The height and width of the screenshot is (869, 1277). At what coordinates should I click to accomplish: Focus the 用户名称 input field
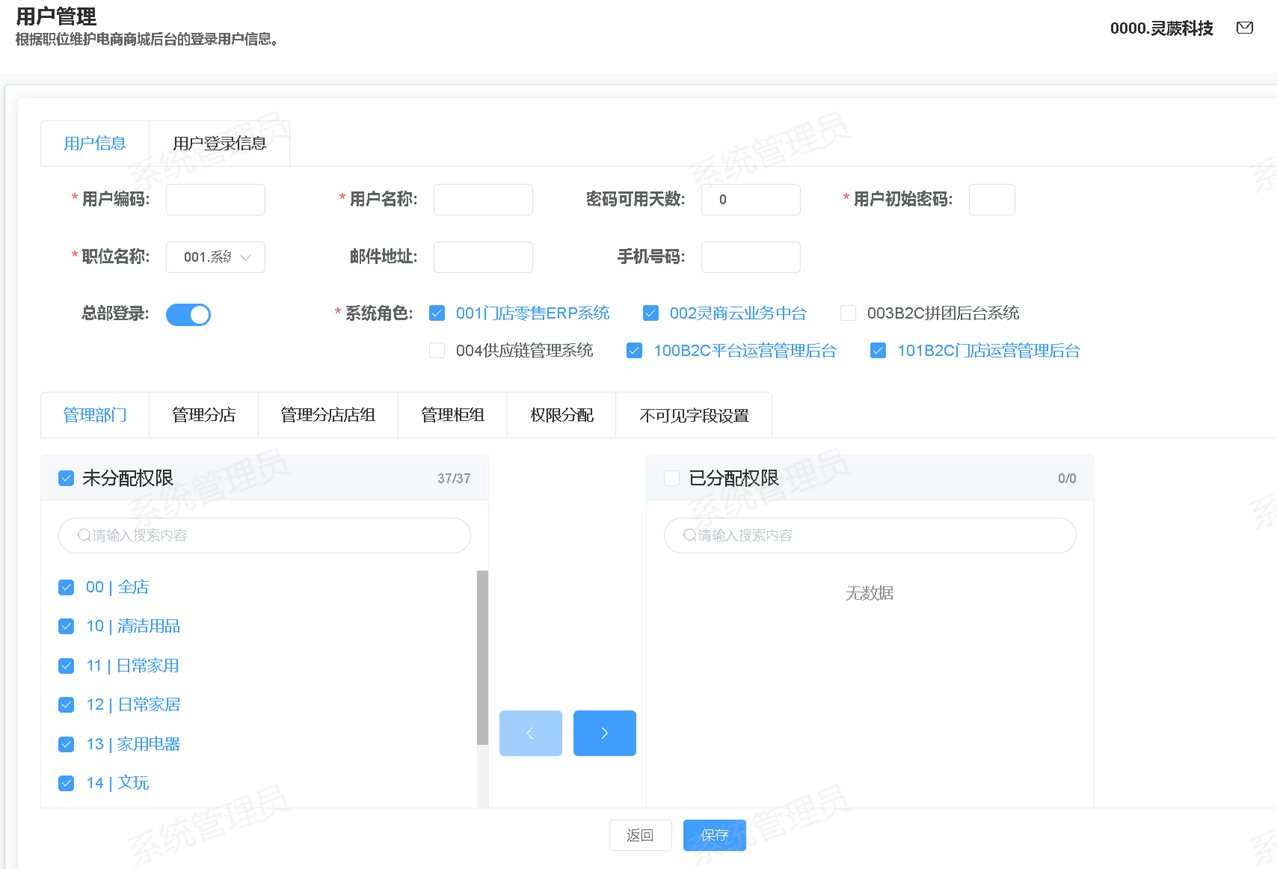pyautogui.click(x=483, y=199)
